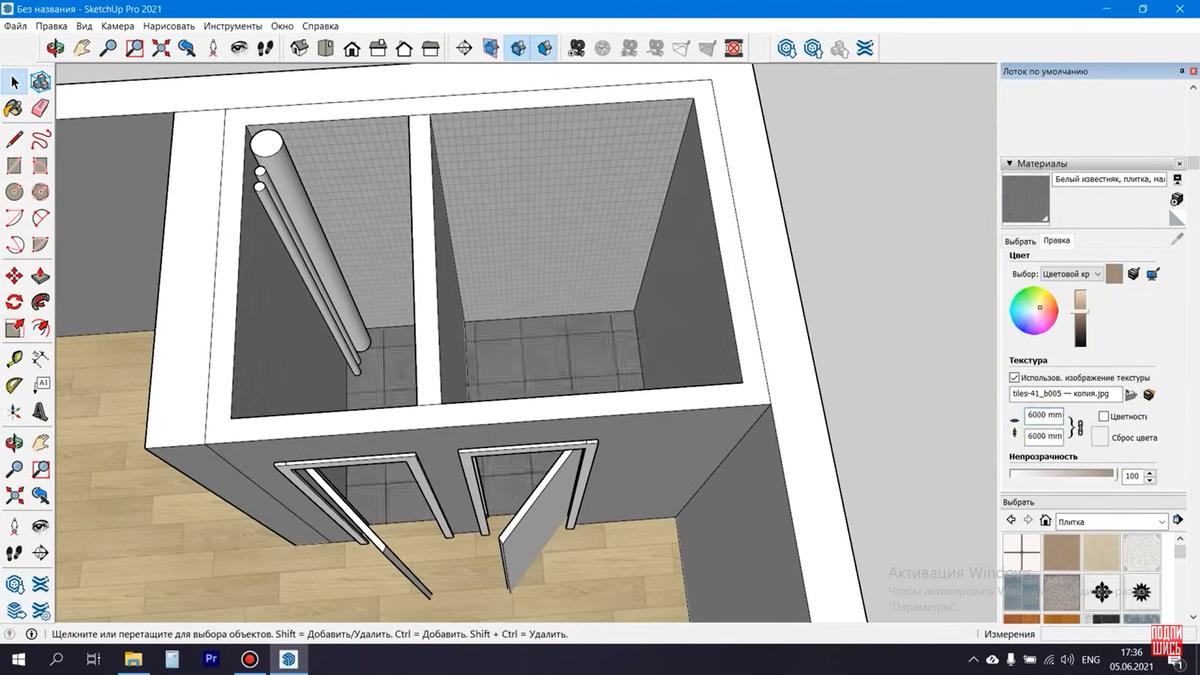
Task: Browse for texture image file icon
Action: point(1132,395)
